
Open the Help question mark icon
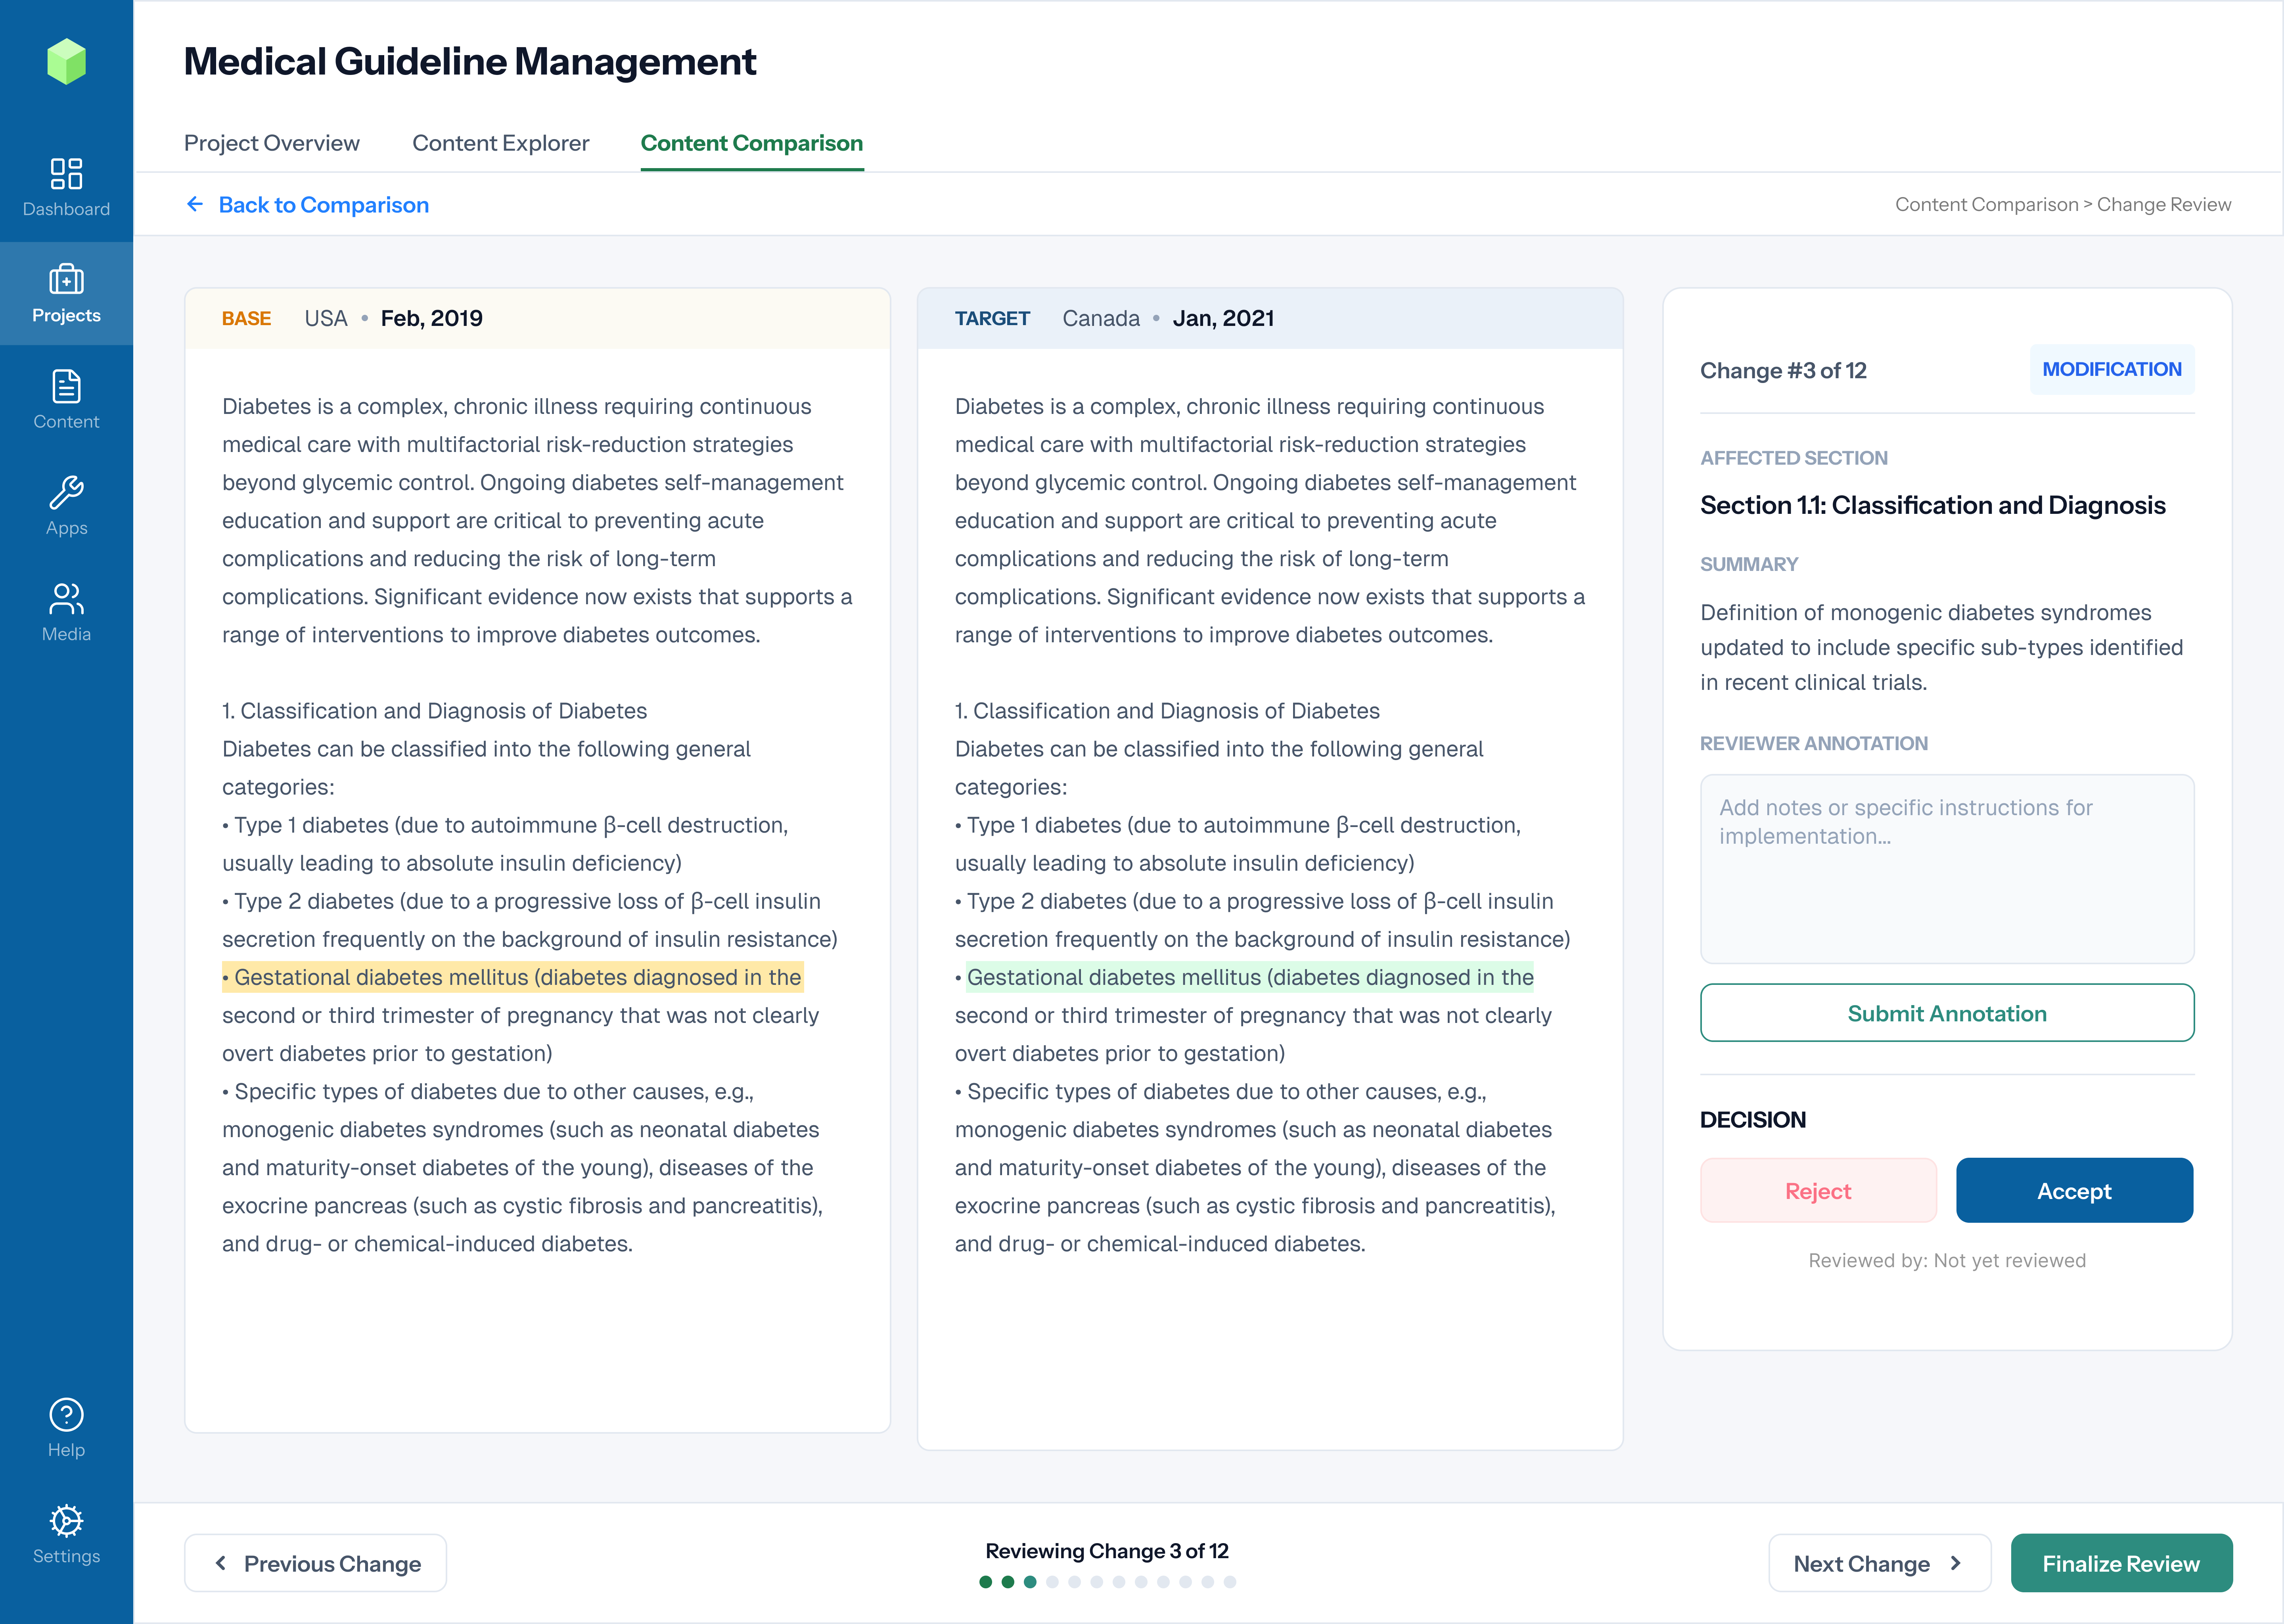(66, 1415)
